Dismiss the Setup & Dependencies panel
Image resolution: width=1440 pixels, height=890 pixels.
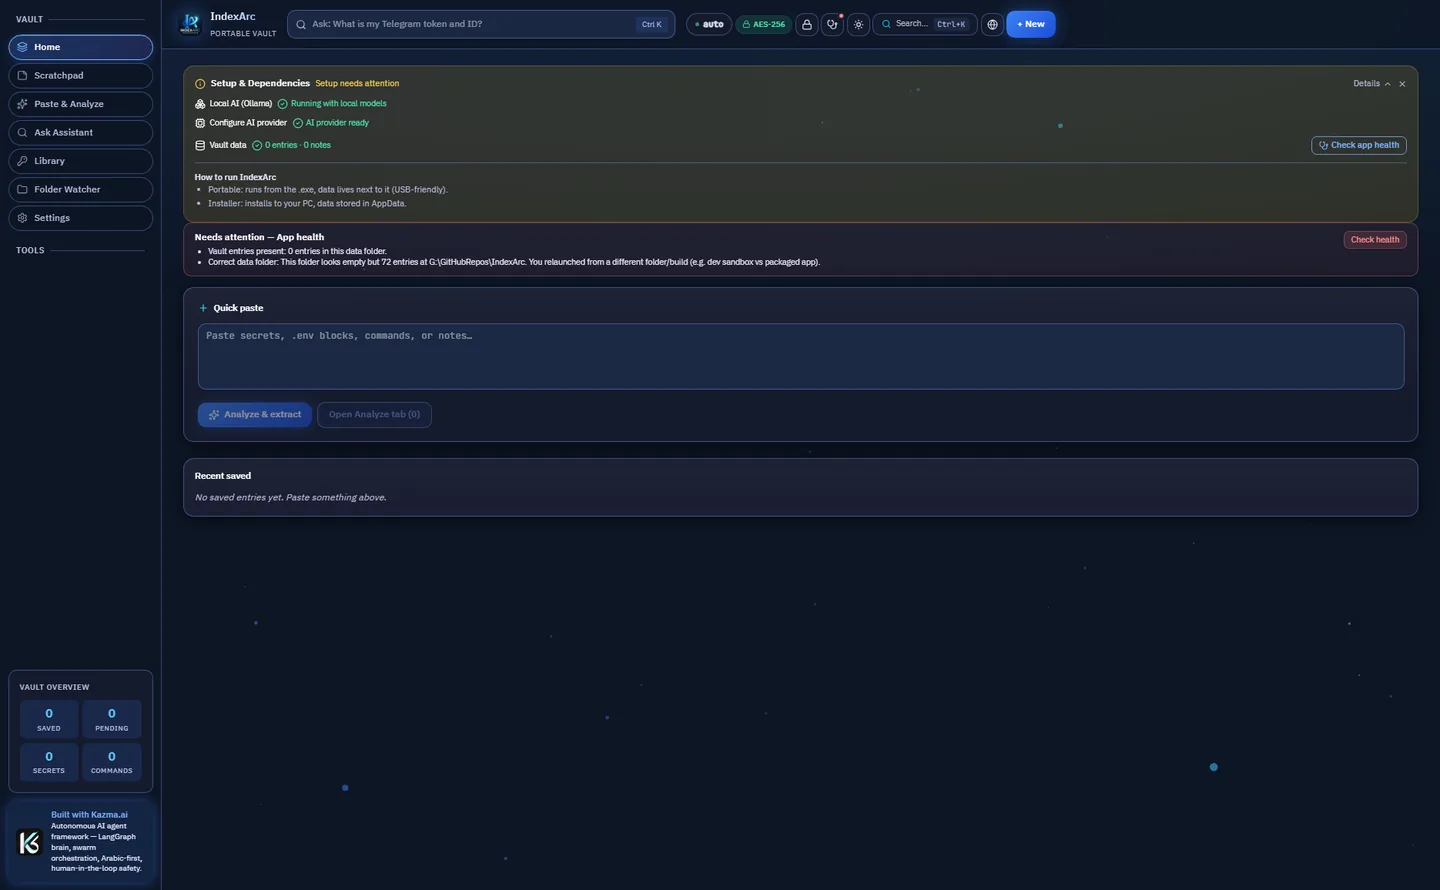pos(1402,84)
